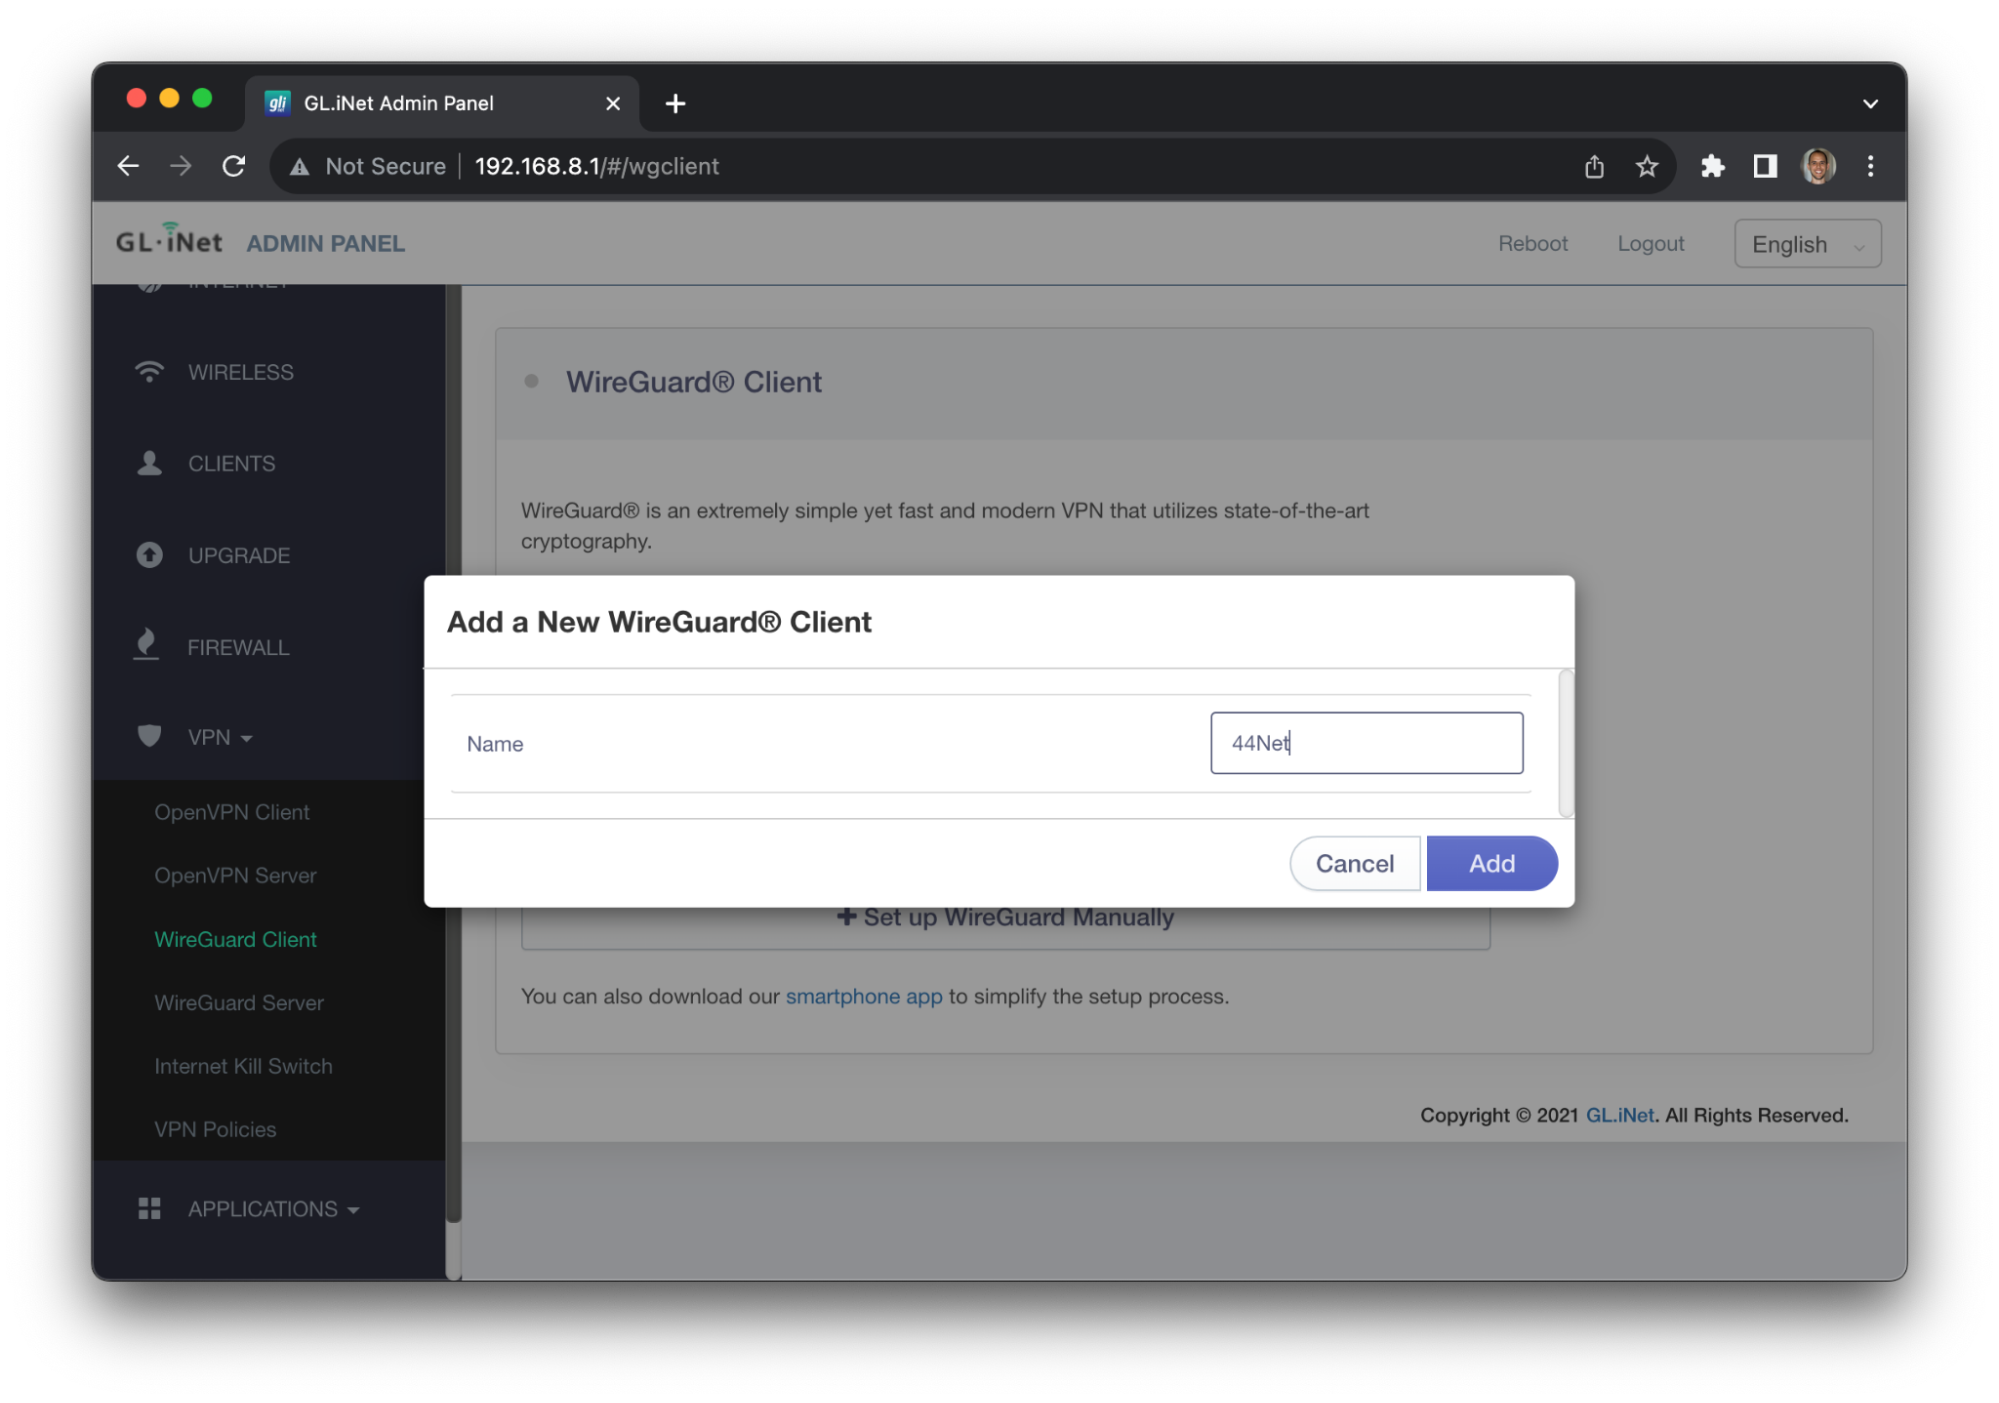
Task: Open browser Extensions puzzle icon
Action: 1712,166
